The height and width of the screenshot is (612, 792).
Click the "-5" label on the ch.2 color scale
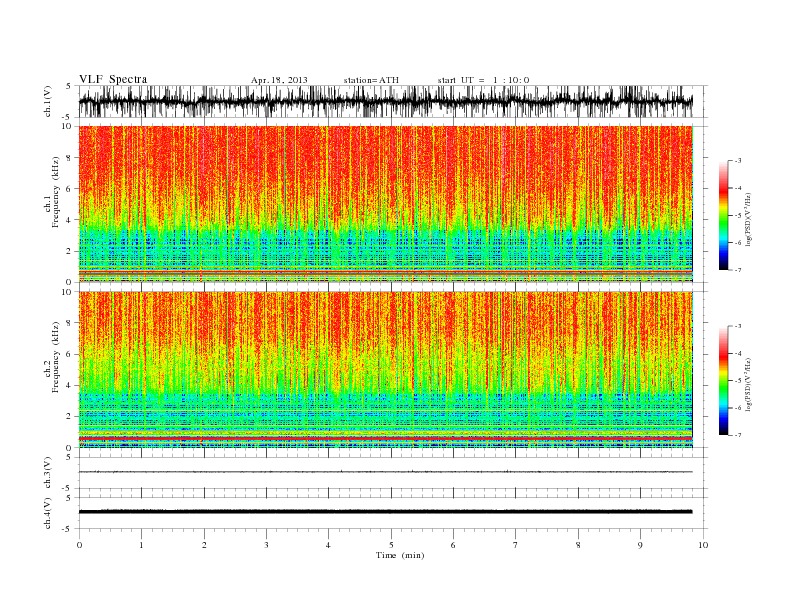pyautogui.click(x=738, y=381)
